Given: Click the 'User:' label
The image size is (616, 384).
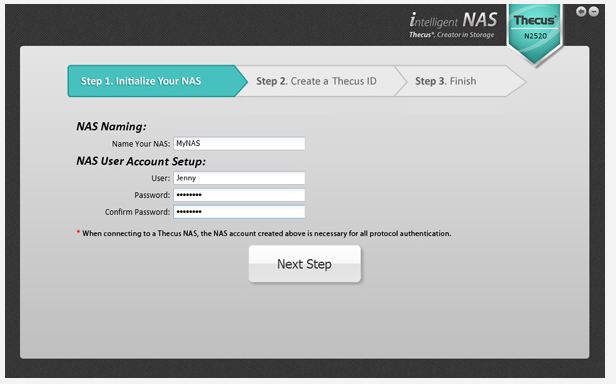Looking at the screenshot, I should point(161,178).
